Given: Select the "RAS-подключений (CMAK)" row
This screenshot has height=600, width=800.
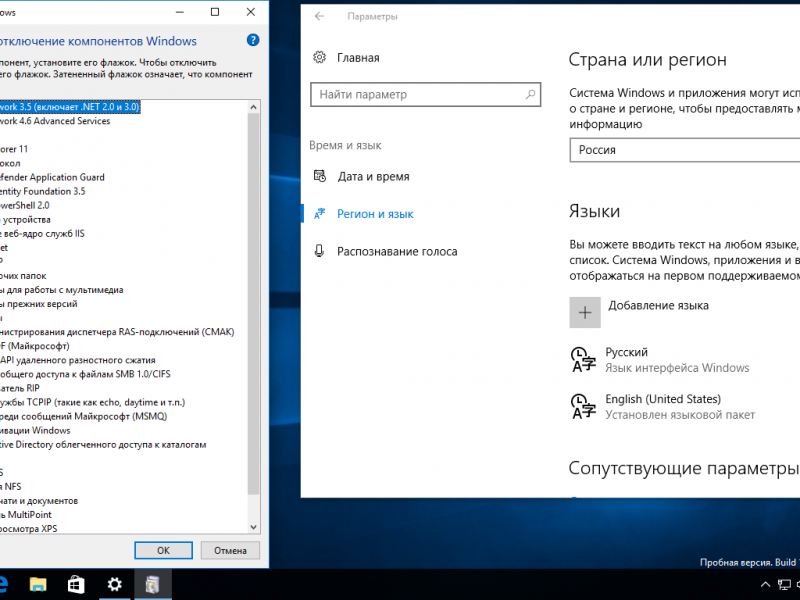Looking at the screenshot, I should click(x=117, y=332).
